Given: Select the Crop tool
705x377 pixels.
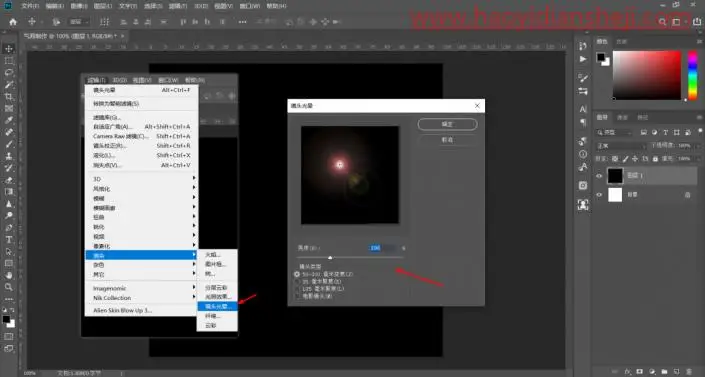Looking at the screenshot, I should 9,96.
